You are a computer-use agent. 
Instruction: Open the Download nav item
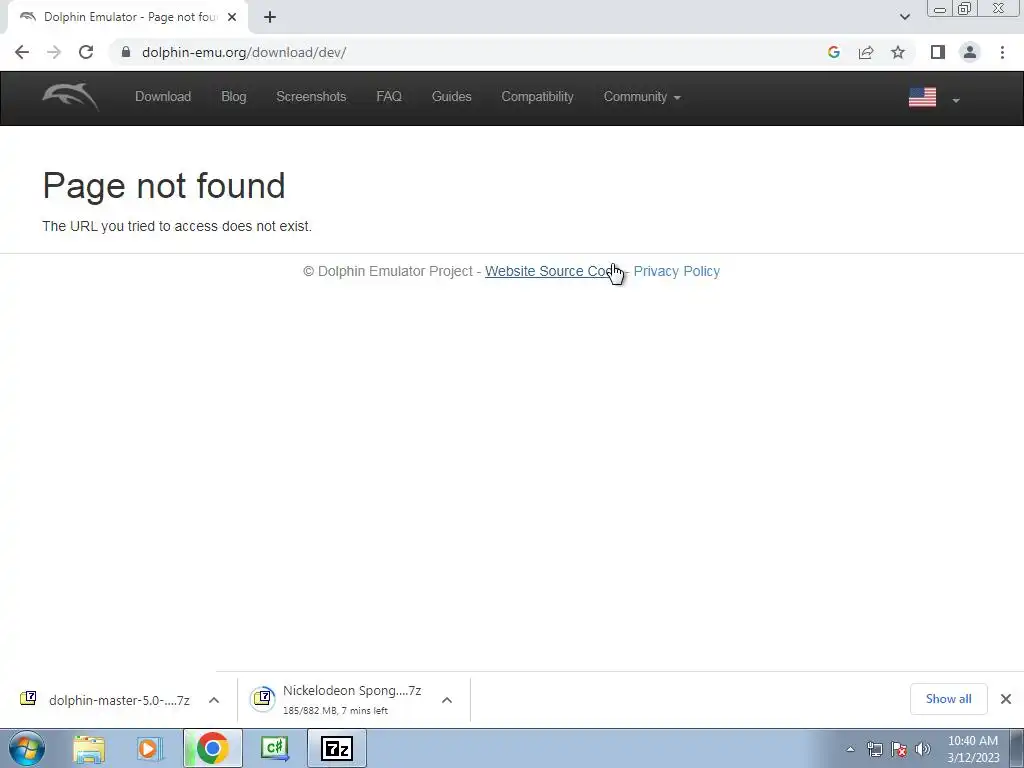tap(163, 97)
